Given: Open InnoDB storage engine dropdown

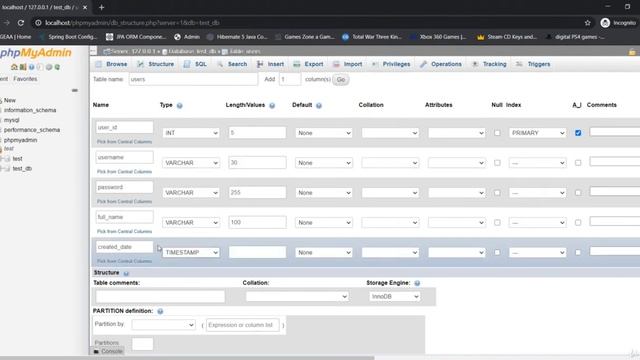Looking at the screenshot, I should click(394, 297).
